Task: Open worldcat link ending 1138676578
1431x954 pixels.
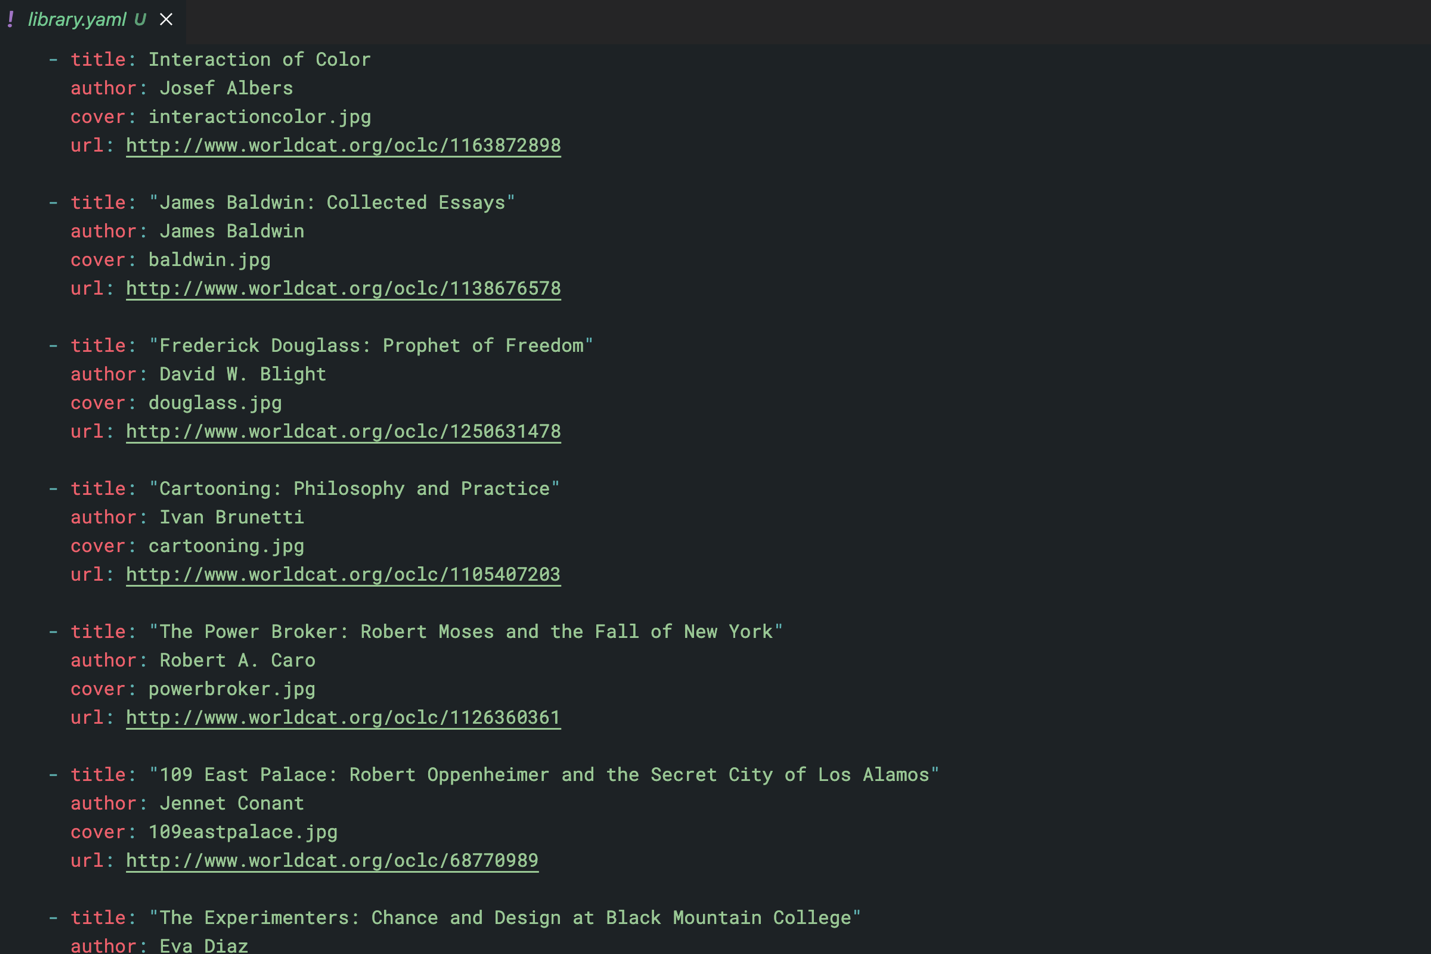Action: click(x=343, y=289)
